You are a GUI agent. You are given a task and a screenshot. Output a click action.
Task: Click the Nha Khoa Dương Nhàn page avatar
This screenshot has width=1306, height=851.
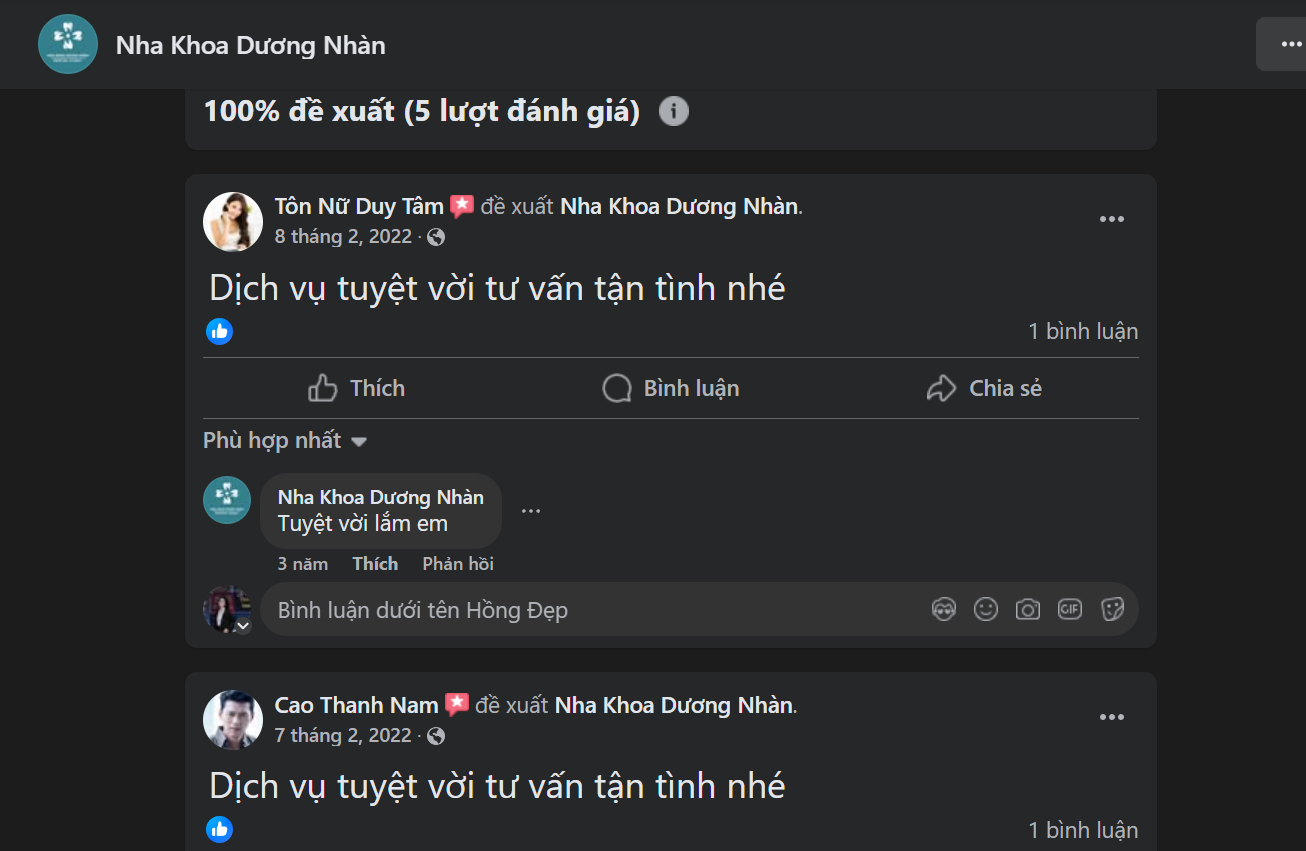click(67, 44)
